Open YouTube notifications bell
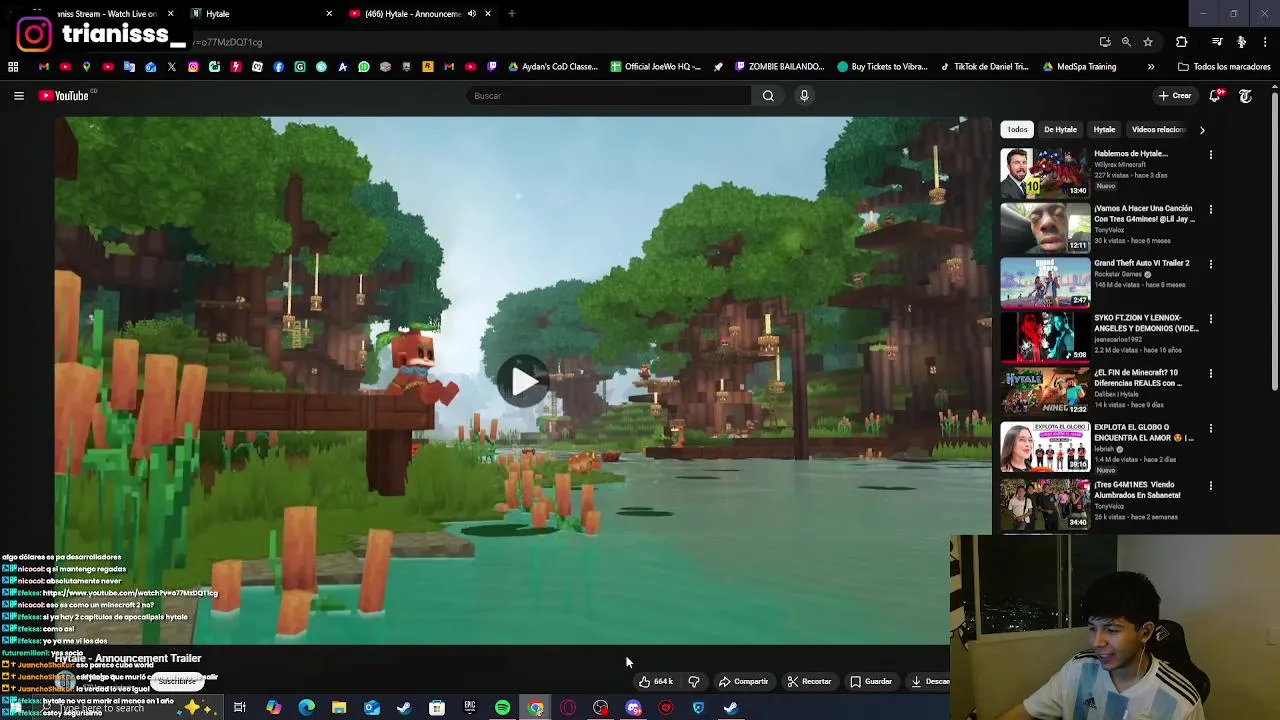 [1215, 96]
